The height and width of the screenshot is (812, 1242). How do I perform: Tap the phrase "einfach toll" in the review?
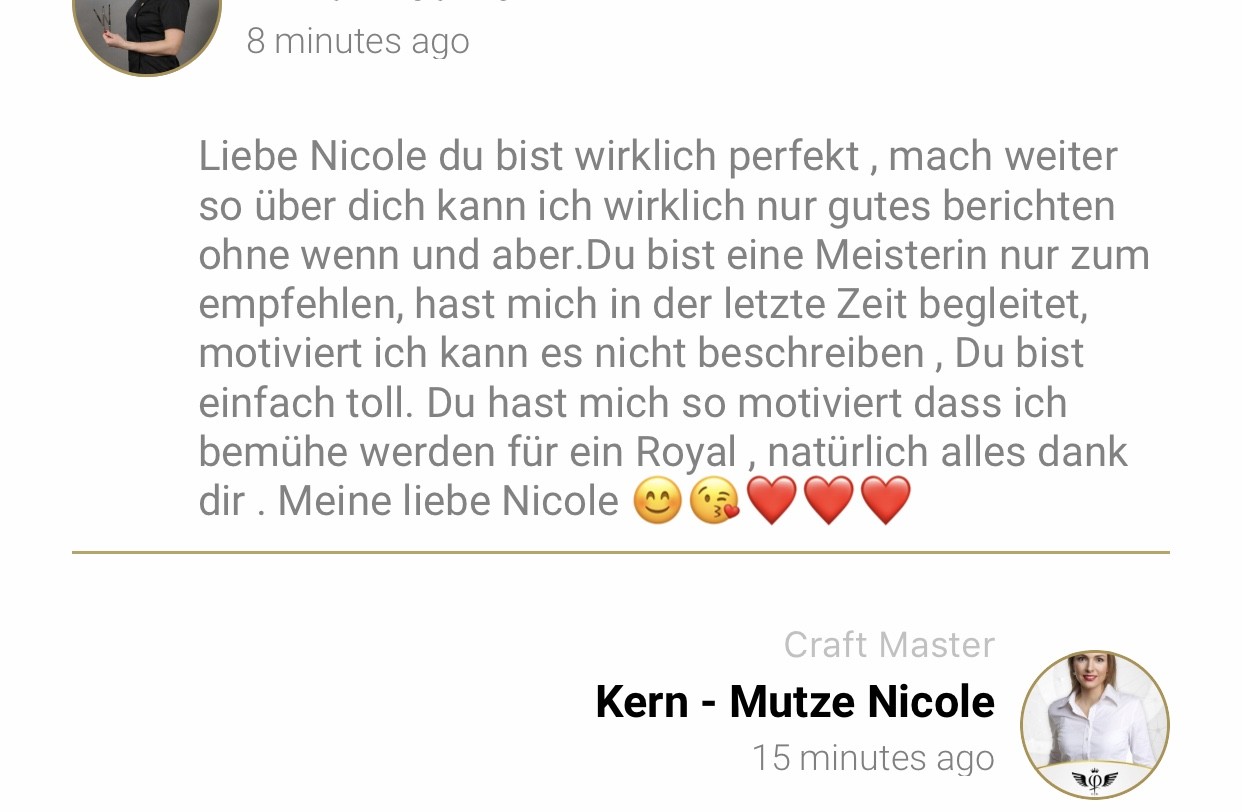click(306, 404)
